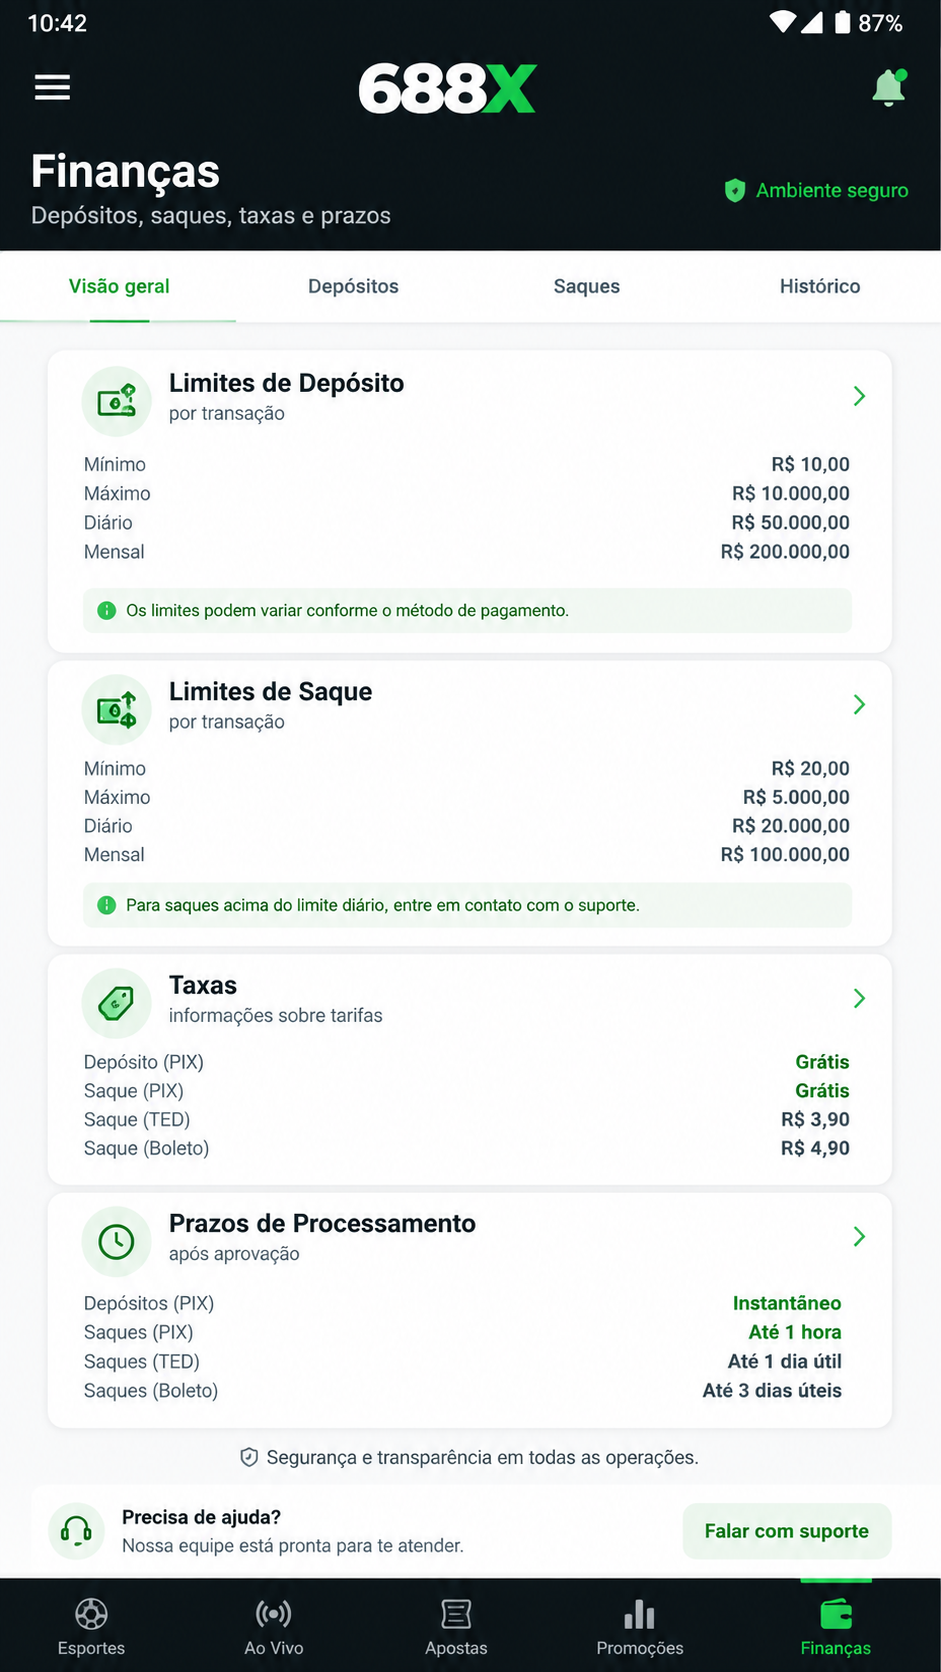The image size is (941, 1672).
Task: Open the hamburger menu
Action: 52,88
